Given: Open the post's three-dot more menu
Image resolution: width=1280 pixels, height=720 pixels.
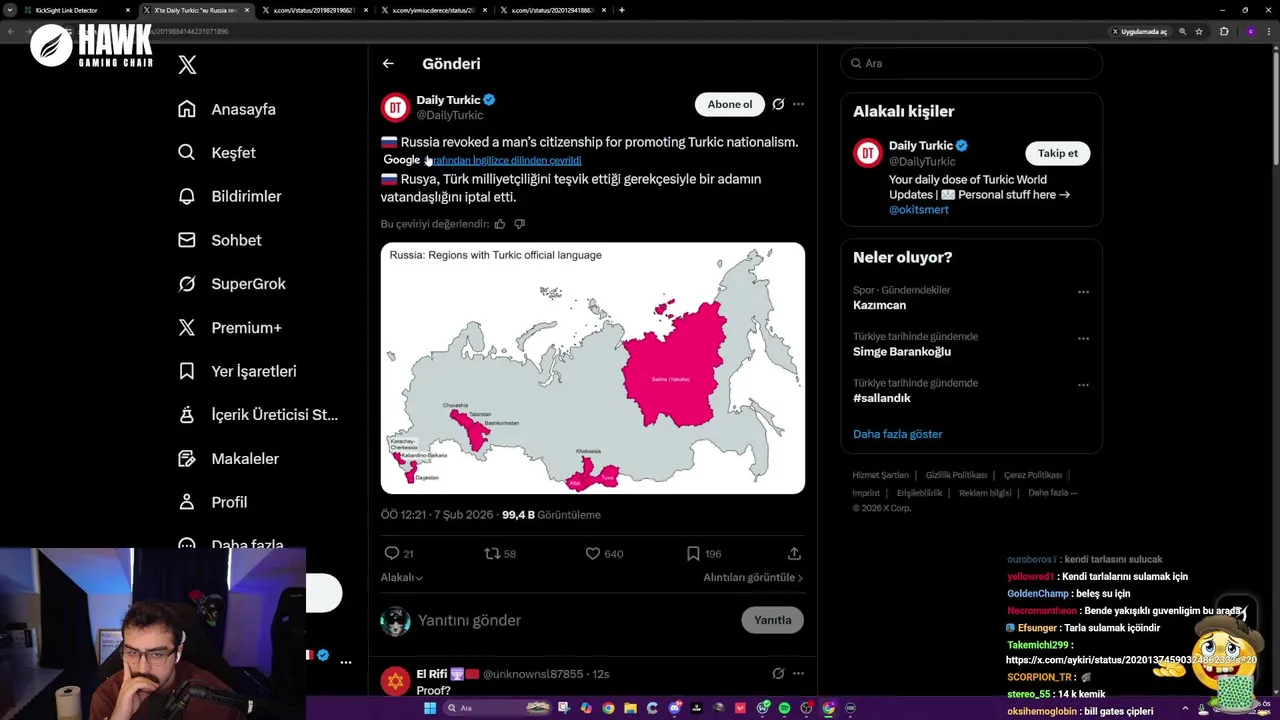Looking at the screenshot, I should click(x=798, y=104).
